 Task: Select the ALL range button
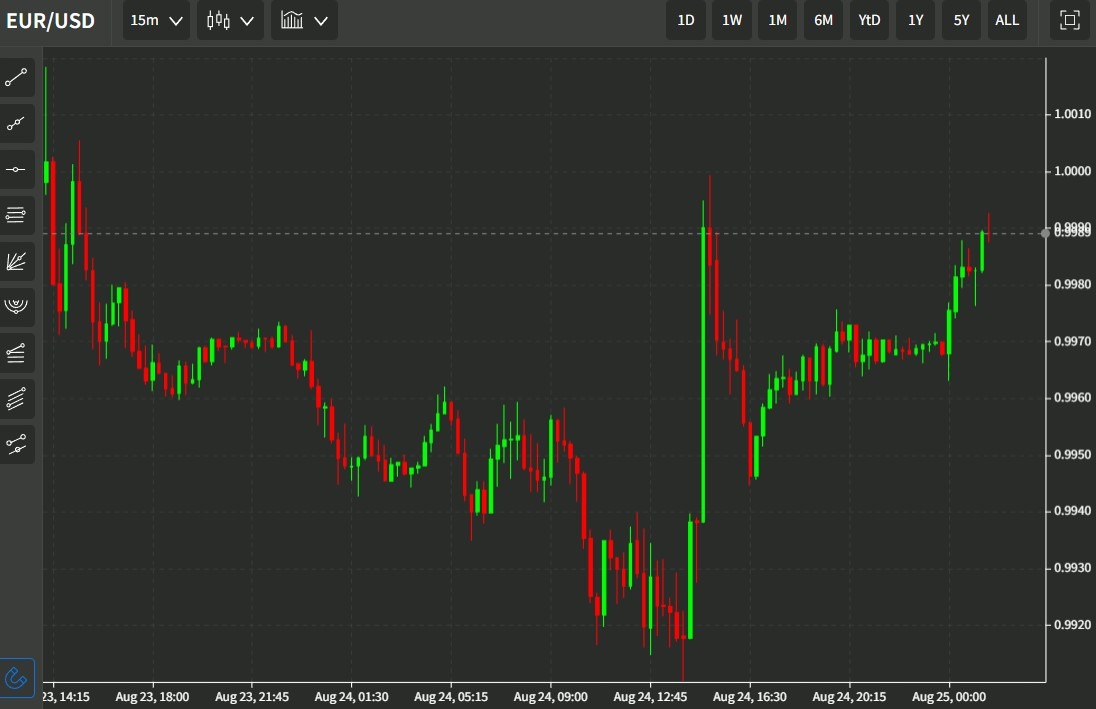click(1006, 20)
